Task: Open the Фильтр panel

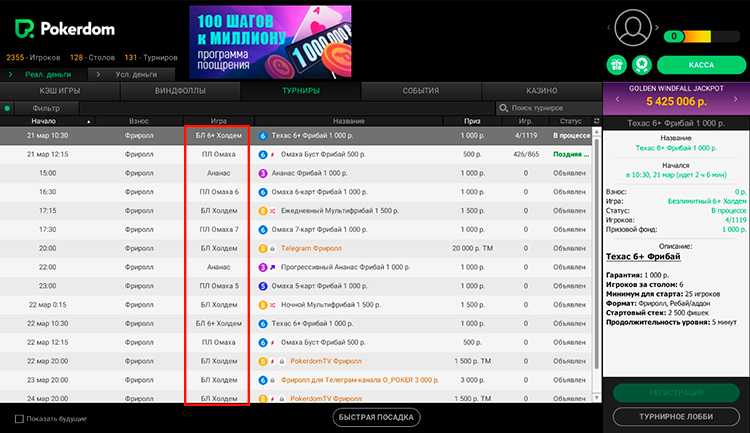Action: 46,109
